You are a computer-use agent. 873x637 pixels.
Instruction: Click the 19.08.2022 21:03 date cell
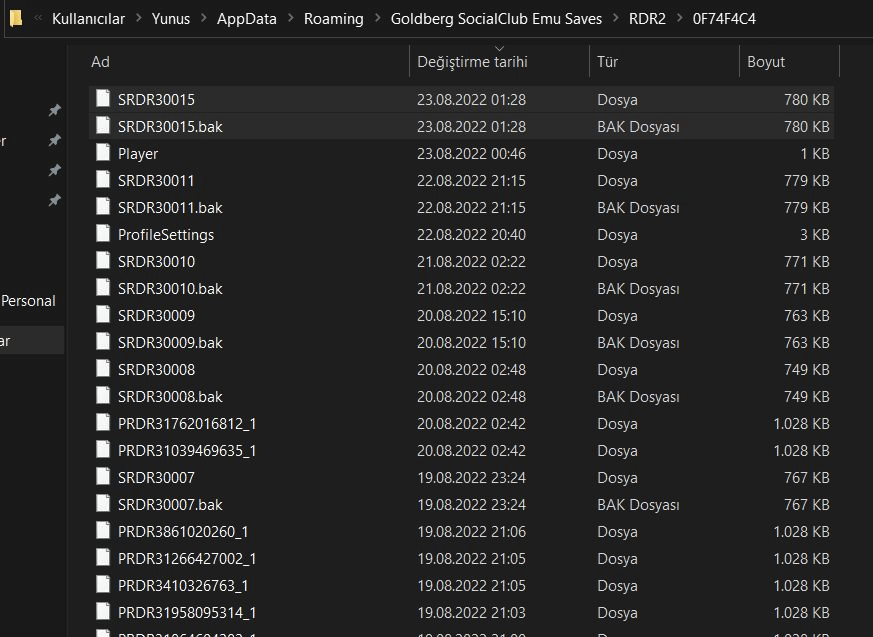click(472, 613)
